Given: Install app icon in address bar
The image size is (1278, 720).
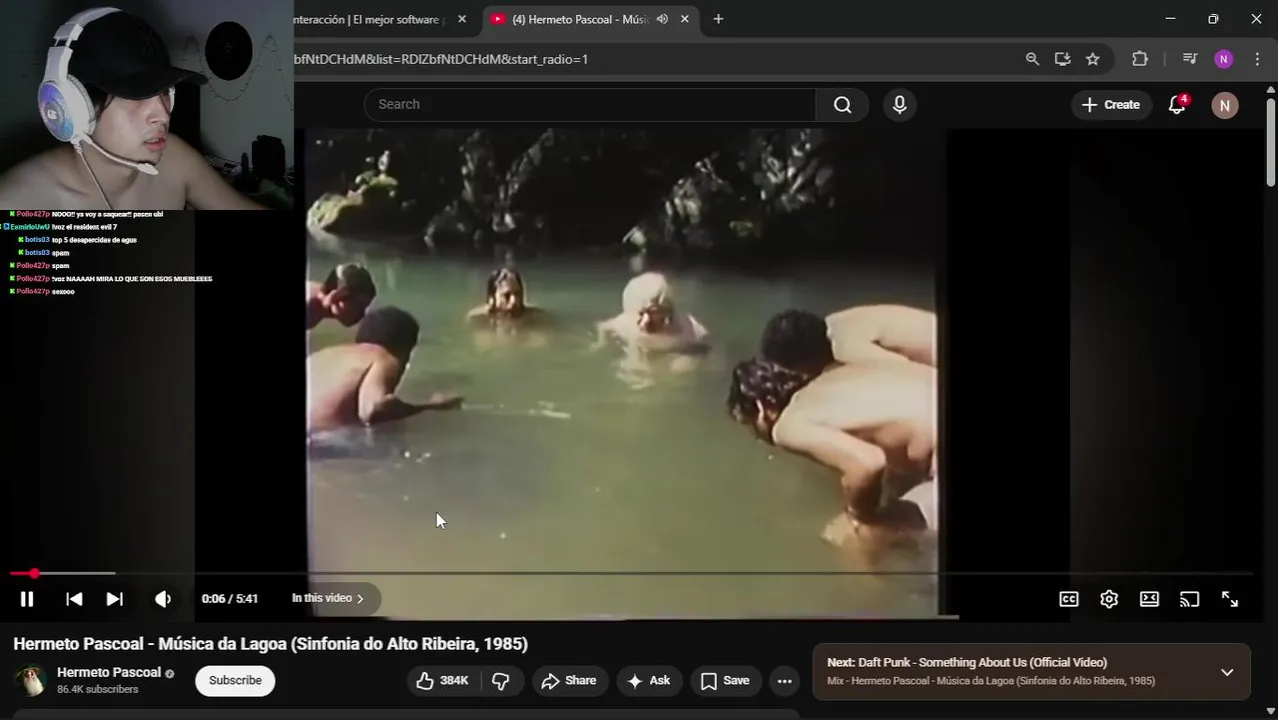Looking at the screenshot, I should (x=1062, y=59).
